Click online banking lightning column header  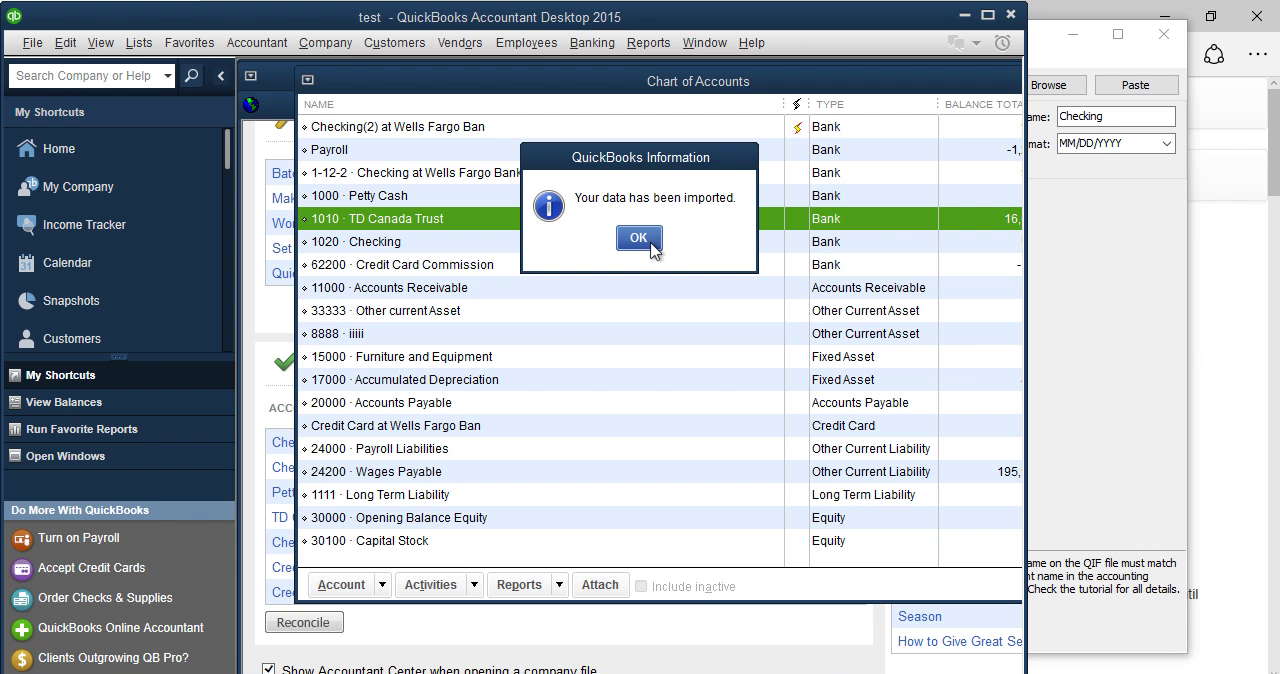(797, 104)
